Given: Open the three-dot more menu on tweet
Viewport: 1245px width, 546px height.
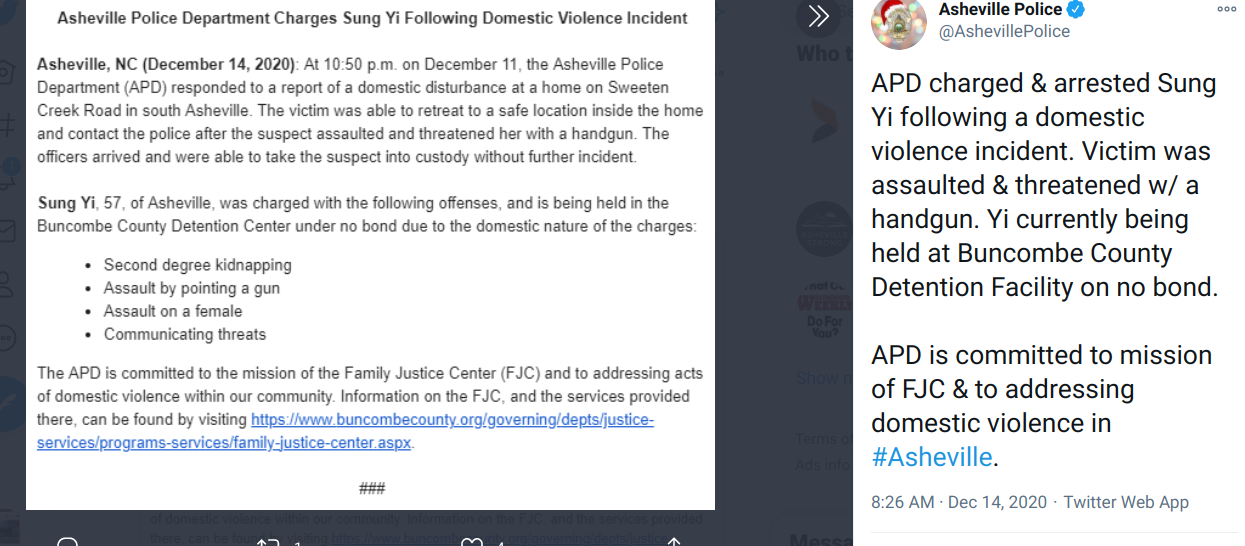Looking at the screenshot, I should click(1226, 9).
